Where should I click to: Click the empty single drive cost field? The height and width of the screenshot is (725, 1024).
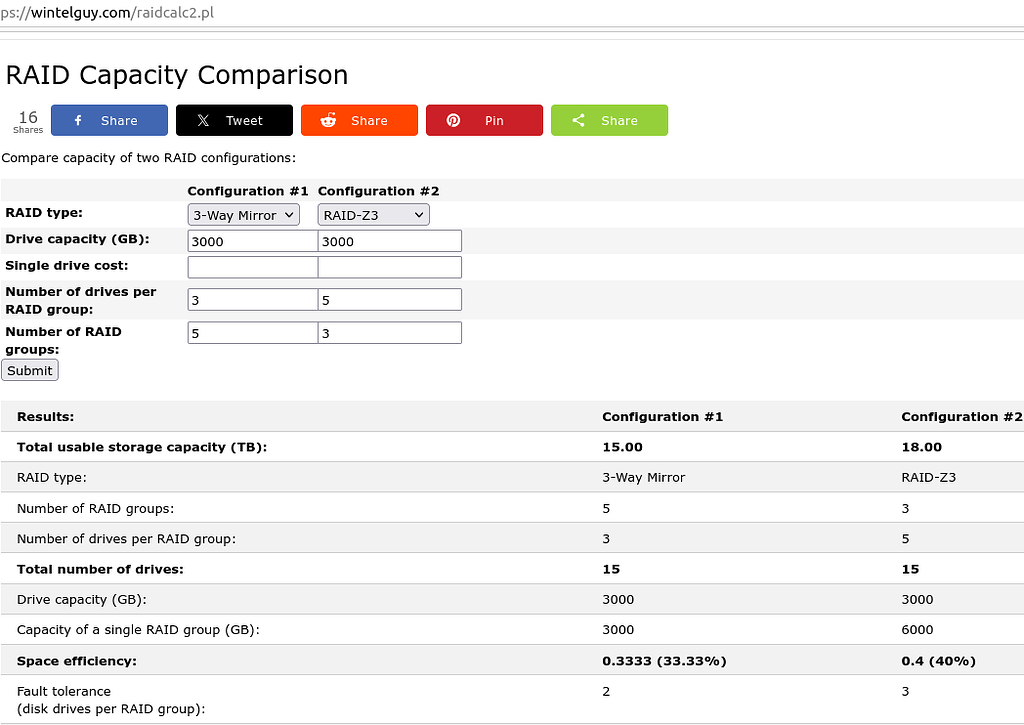pyautogui.click(x=252, y=266)
